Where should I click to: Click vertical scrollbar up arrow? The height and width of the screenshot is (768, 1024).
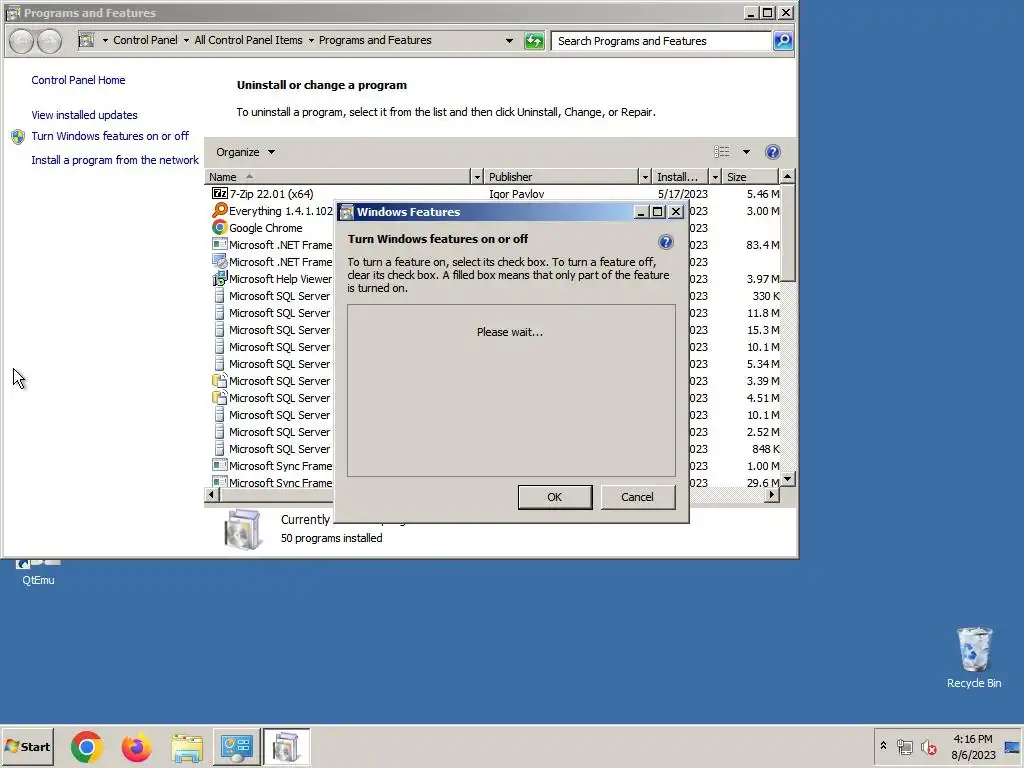(788, 176)
